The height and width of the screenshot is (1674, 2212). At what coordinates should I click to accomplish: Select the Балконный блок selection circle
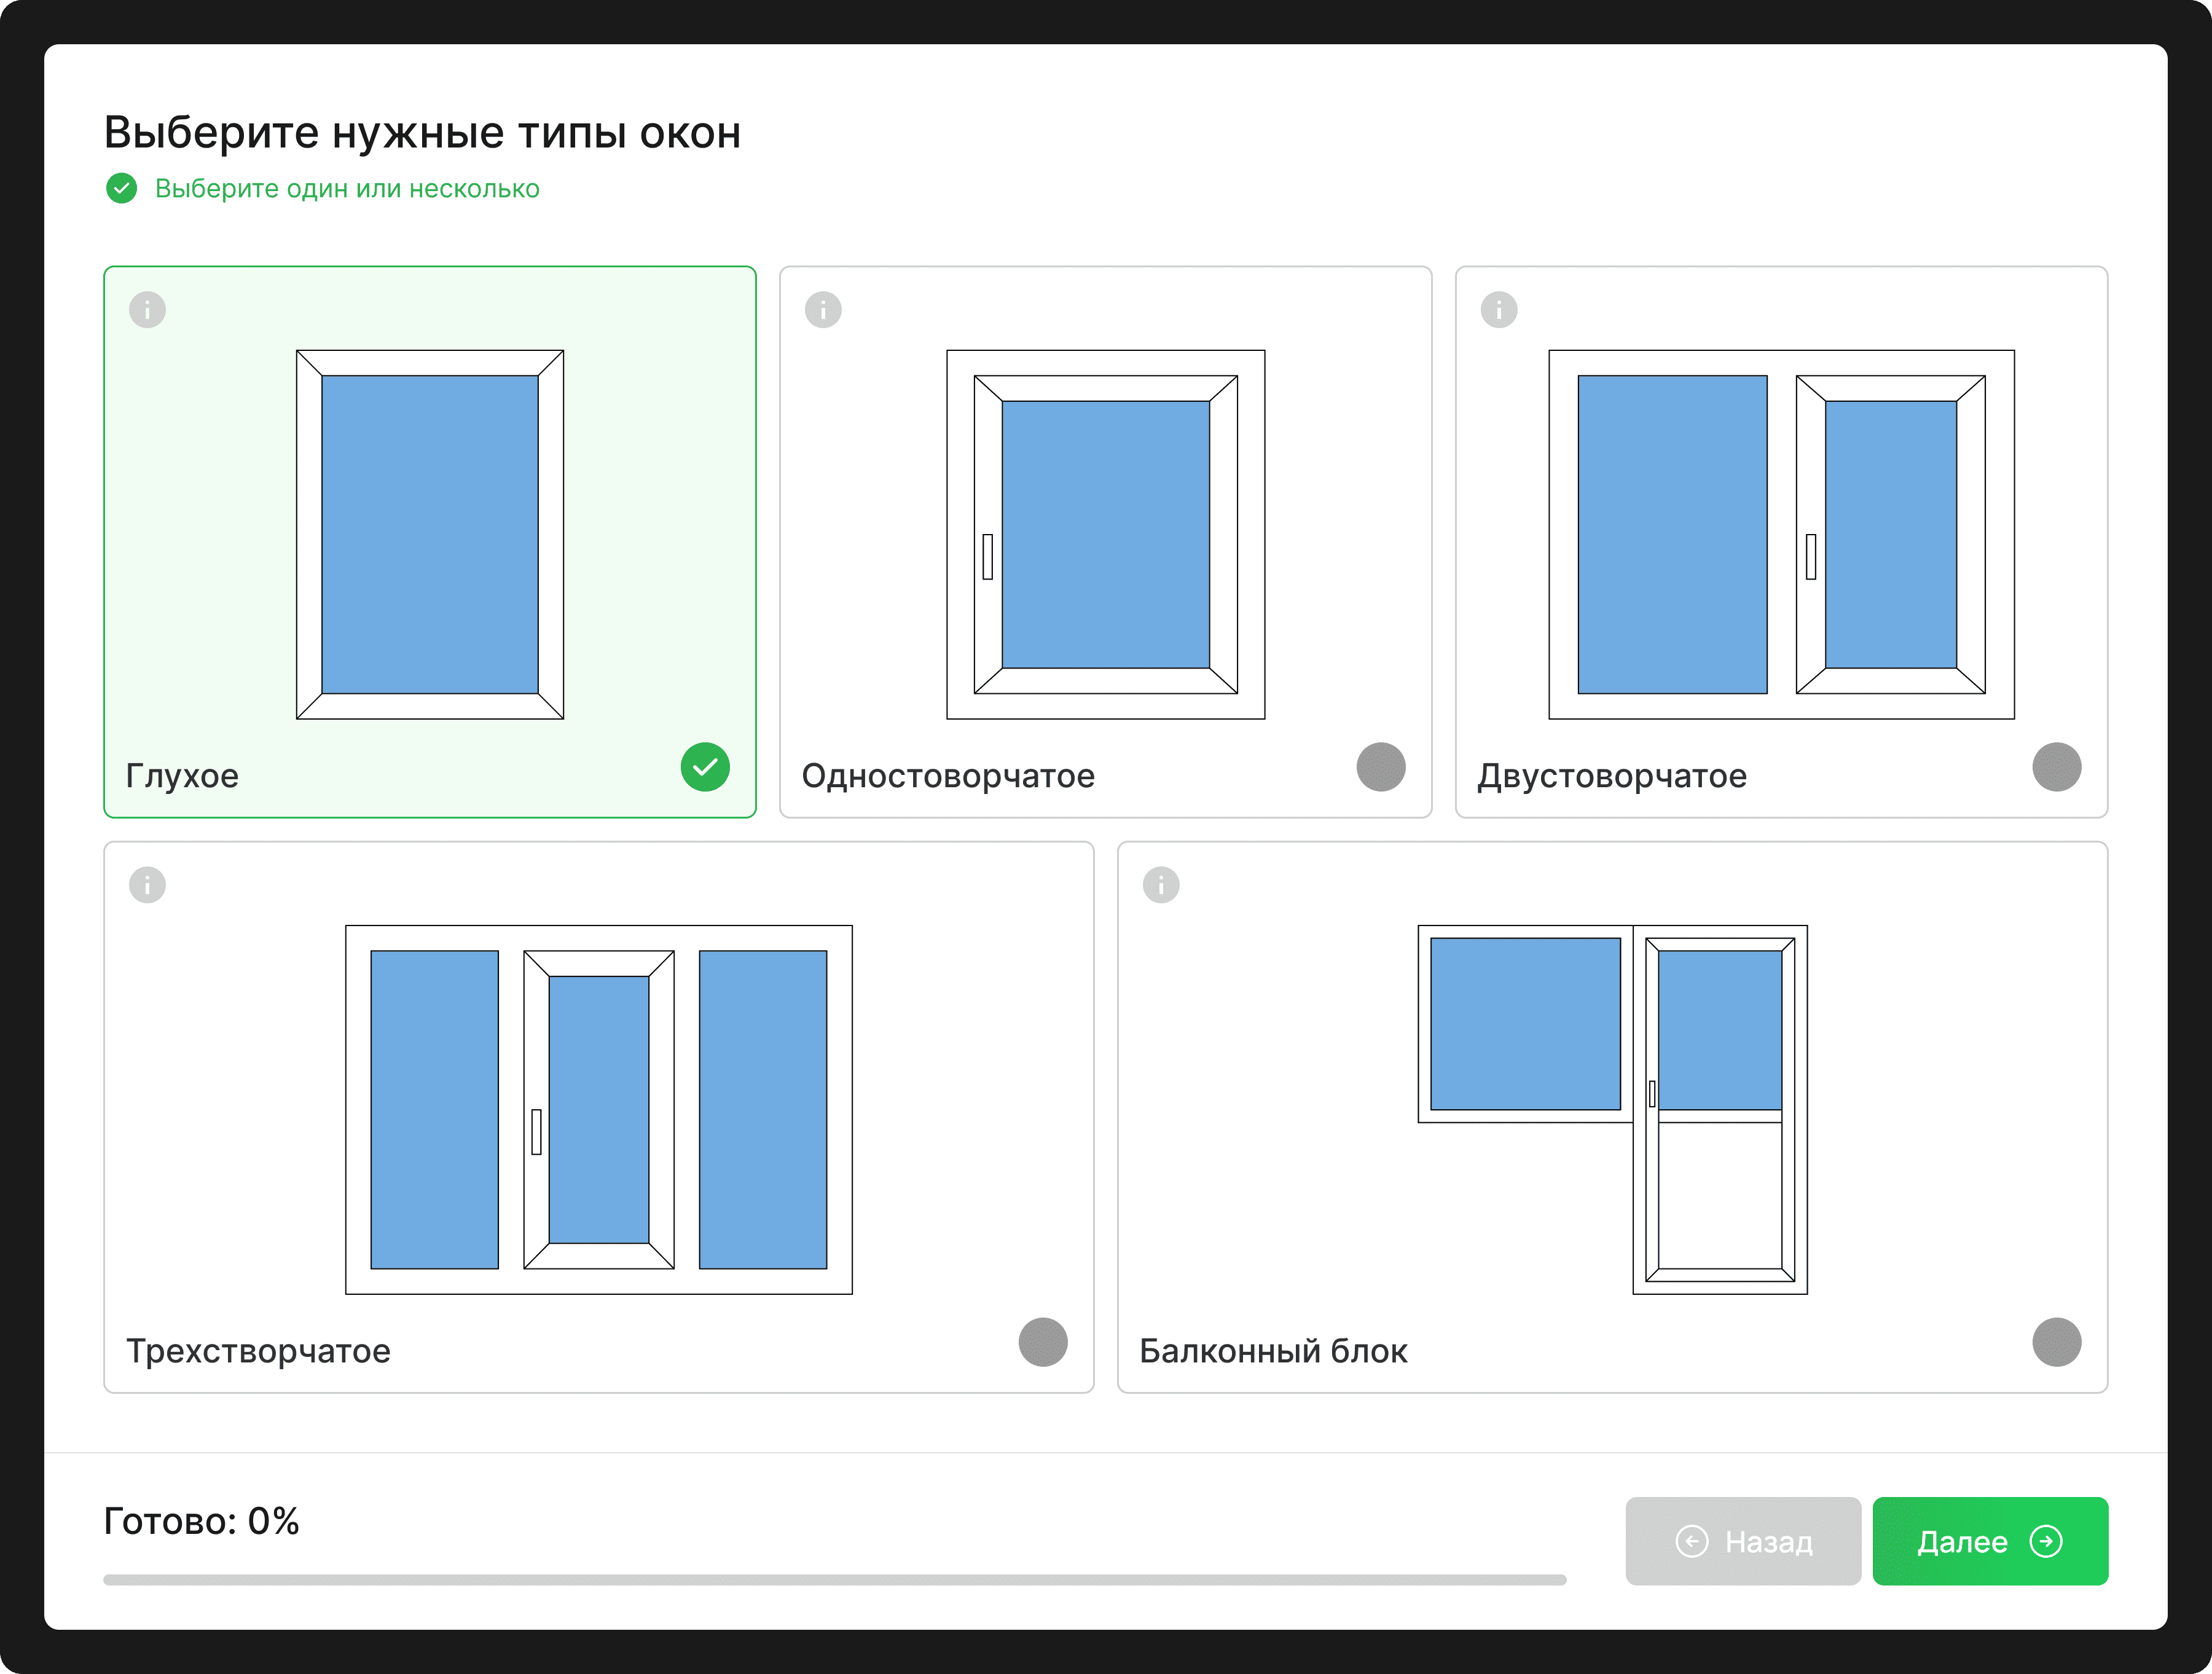pyautogui.click(x=2056, y=1342)
